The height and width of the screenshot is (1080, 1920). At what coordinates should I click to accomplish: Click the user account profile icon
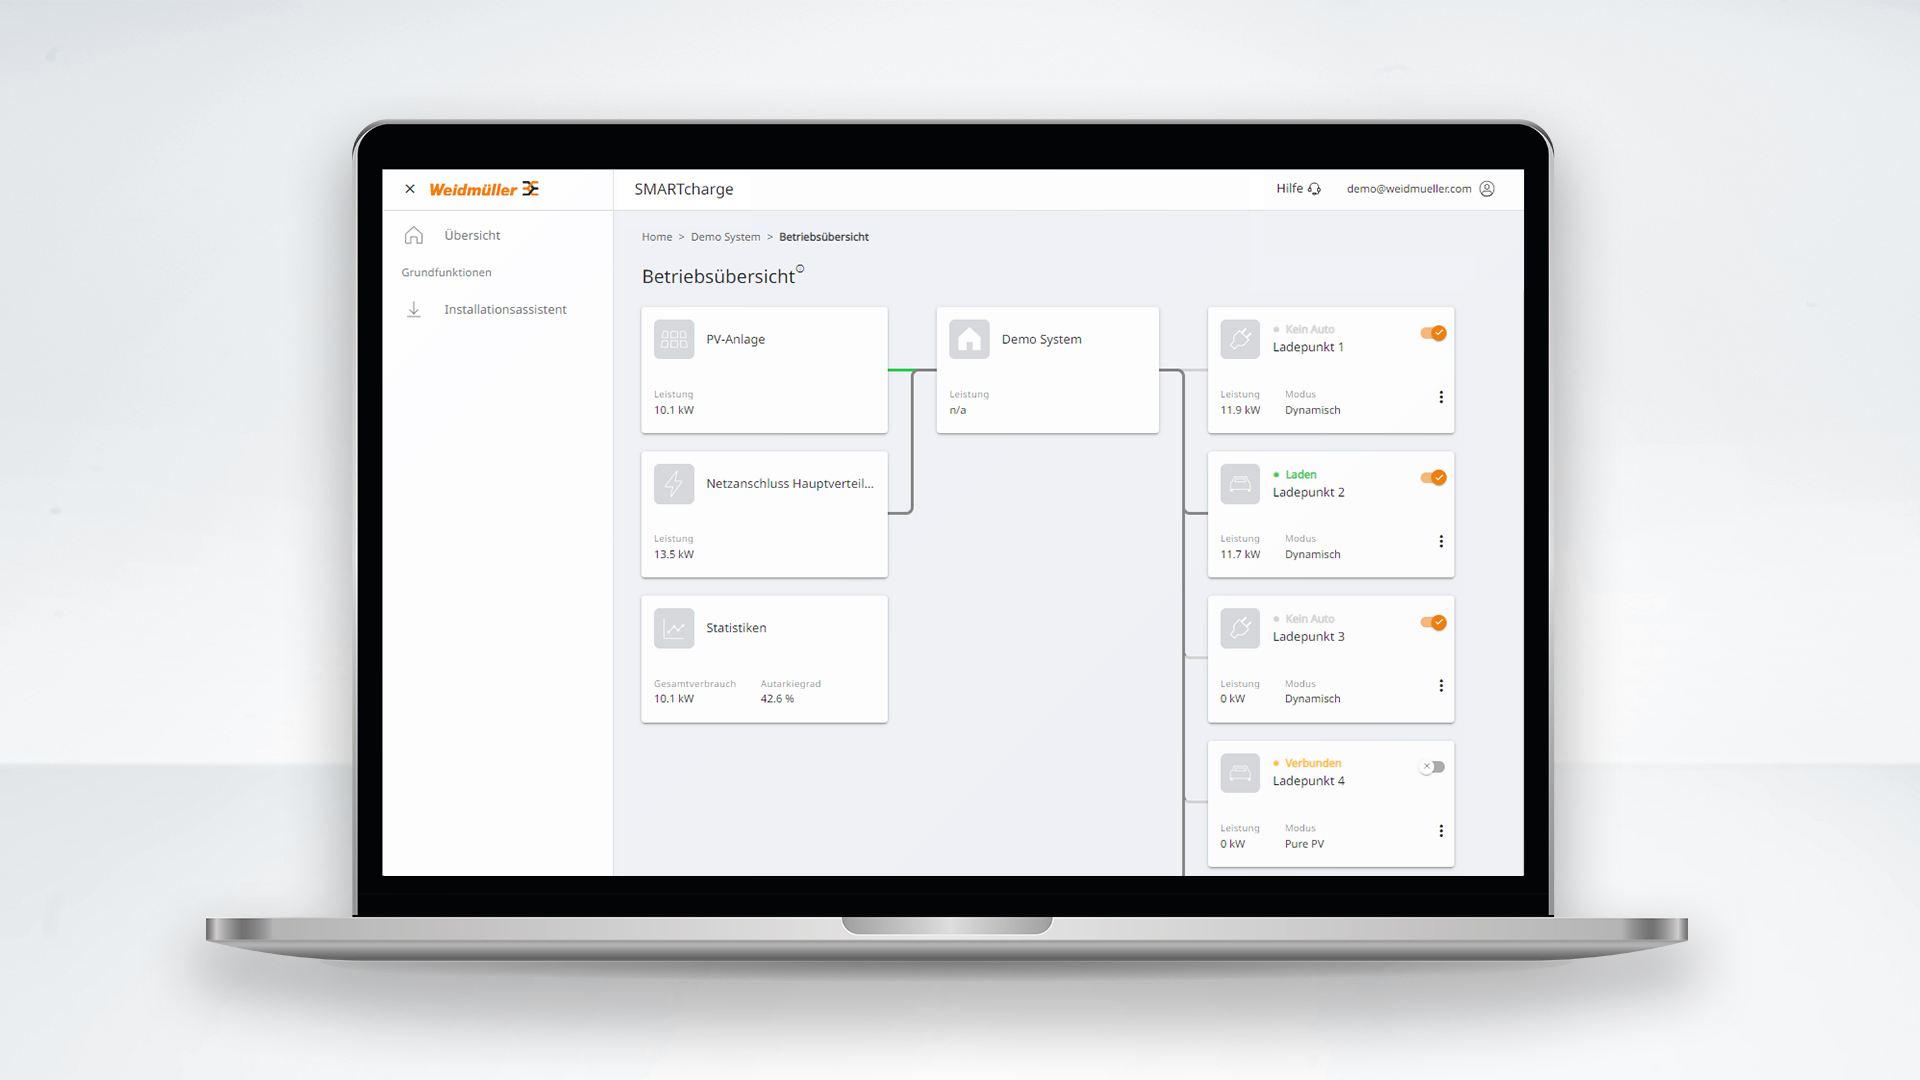(1487, 189)
